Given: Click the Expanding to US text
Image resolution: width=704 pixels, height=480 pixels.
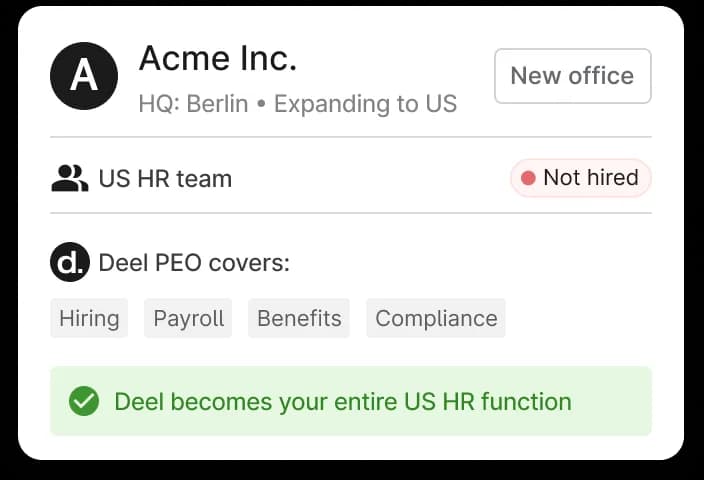Looking at the screenshot, I should [x=365, y=104].
